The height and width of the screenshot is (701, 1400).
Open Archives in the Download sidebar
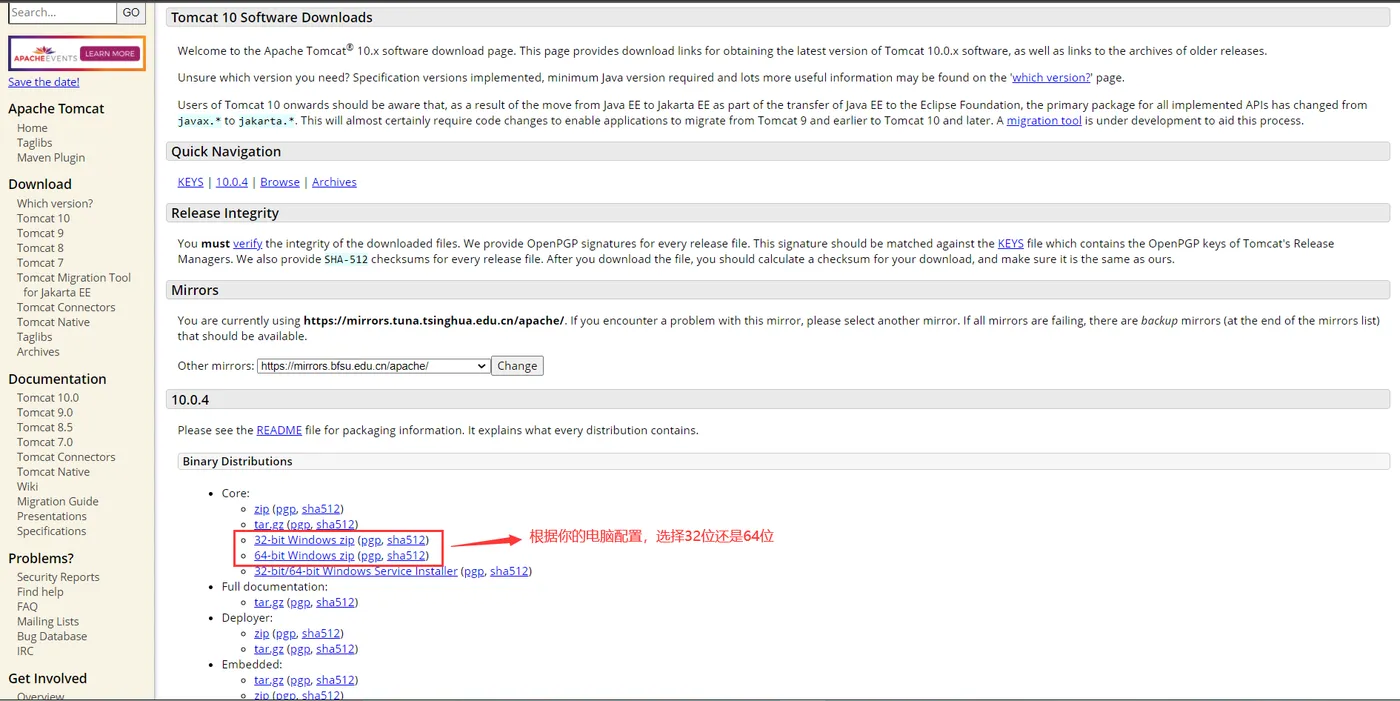(38, 352)
